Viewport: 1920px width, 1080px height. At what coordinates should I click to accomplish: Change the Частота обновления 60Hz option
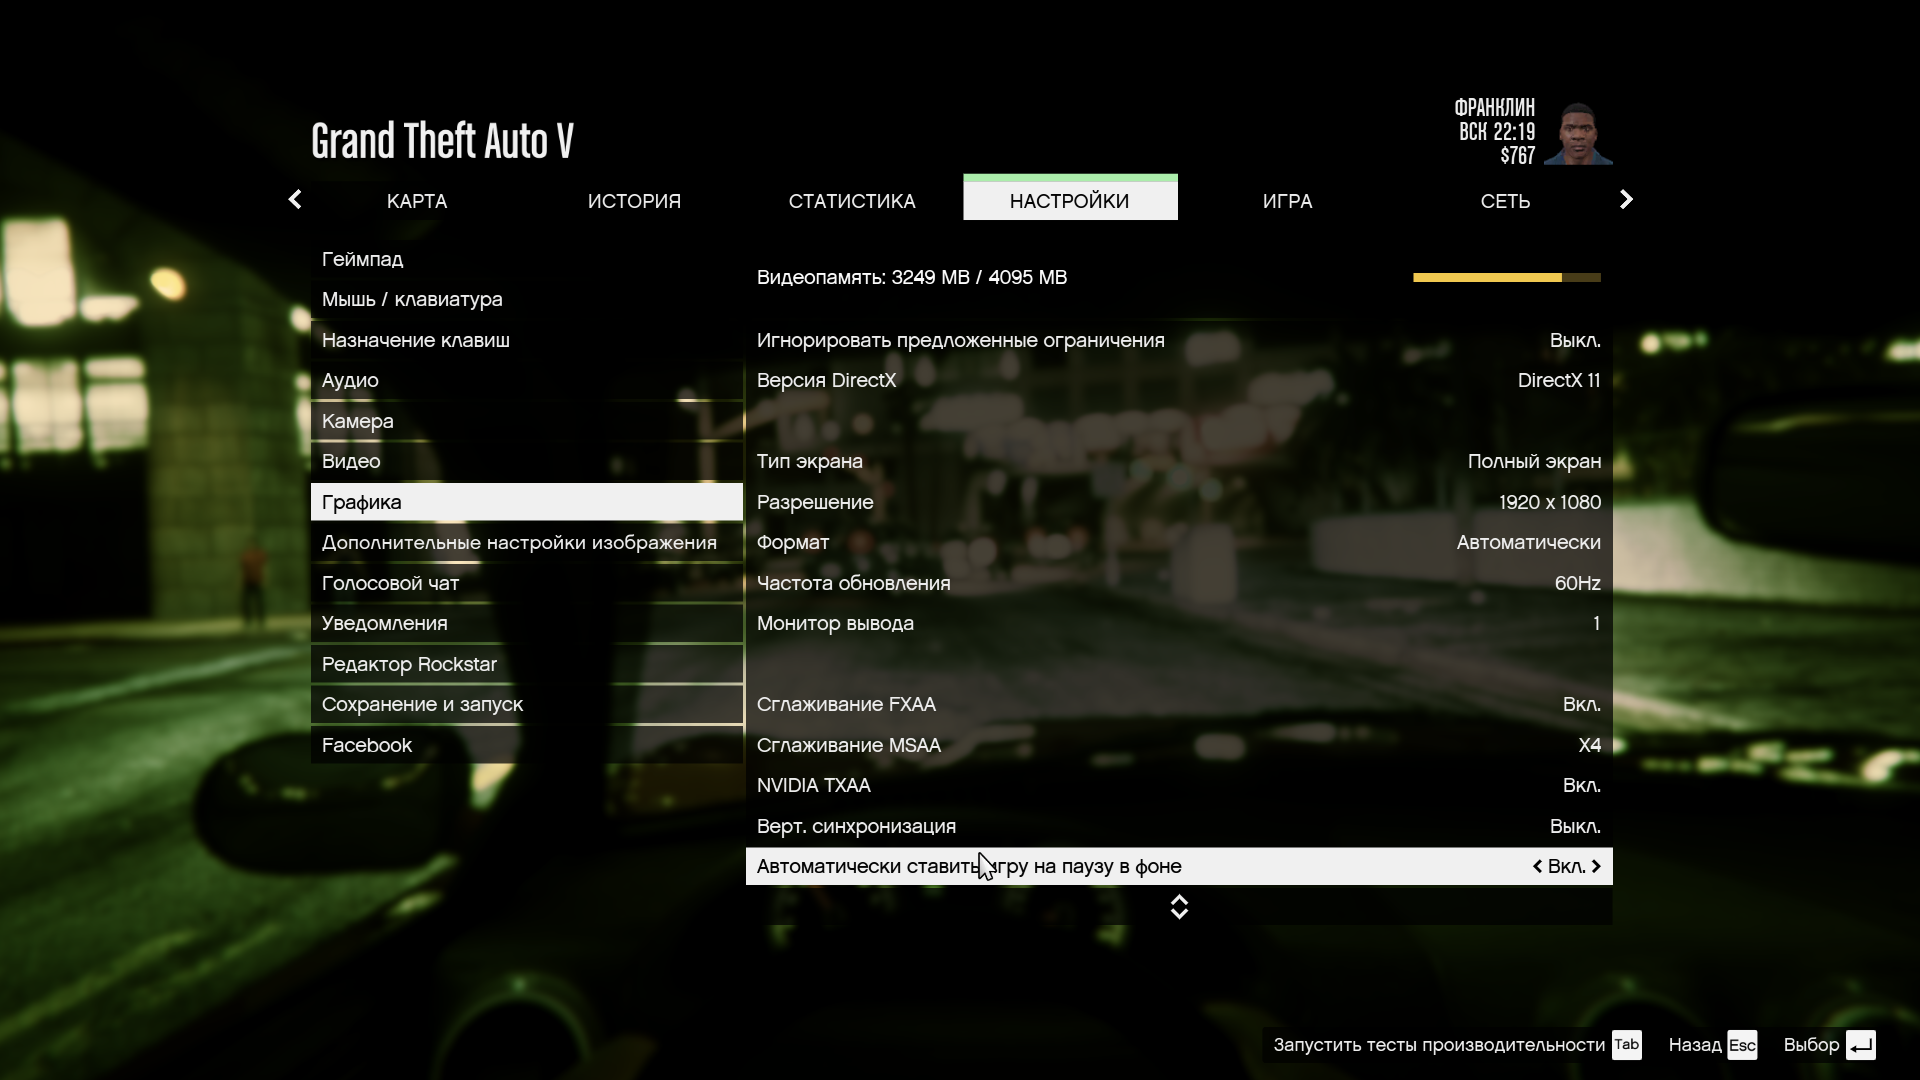pyautogui.click(x=1179, y=583)
